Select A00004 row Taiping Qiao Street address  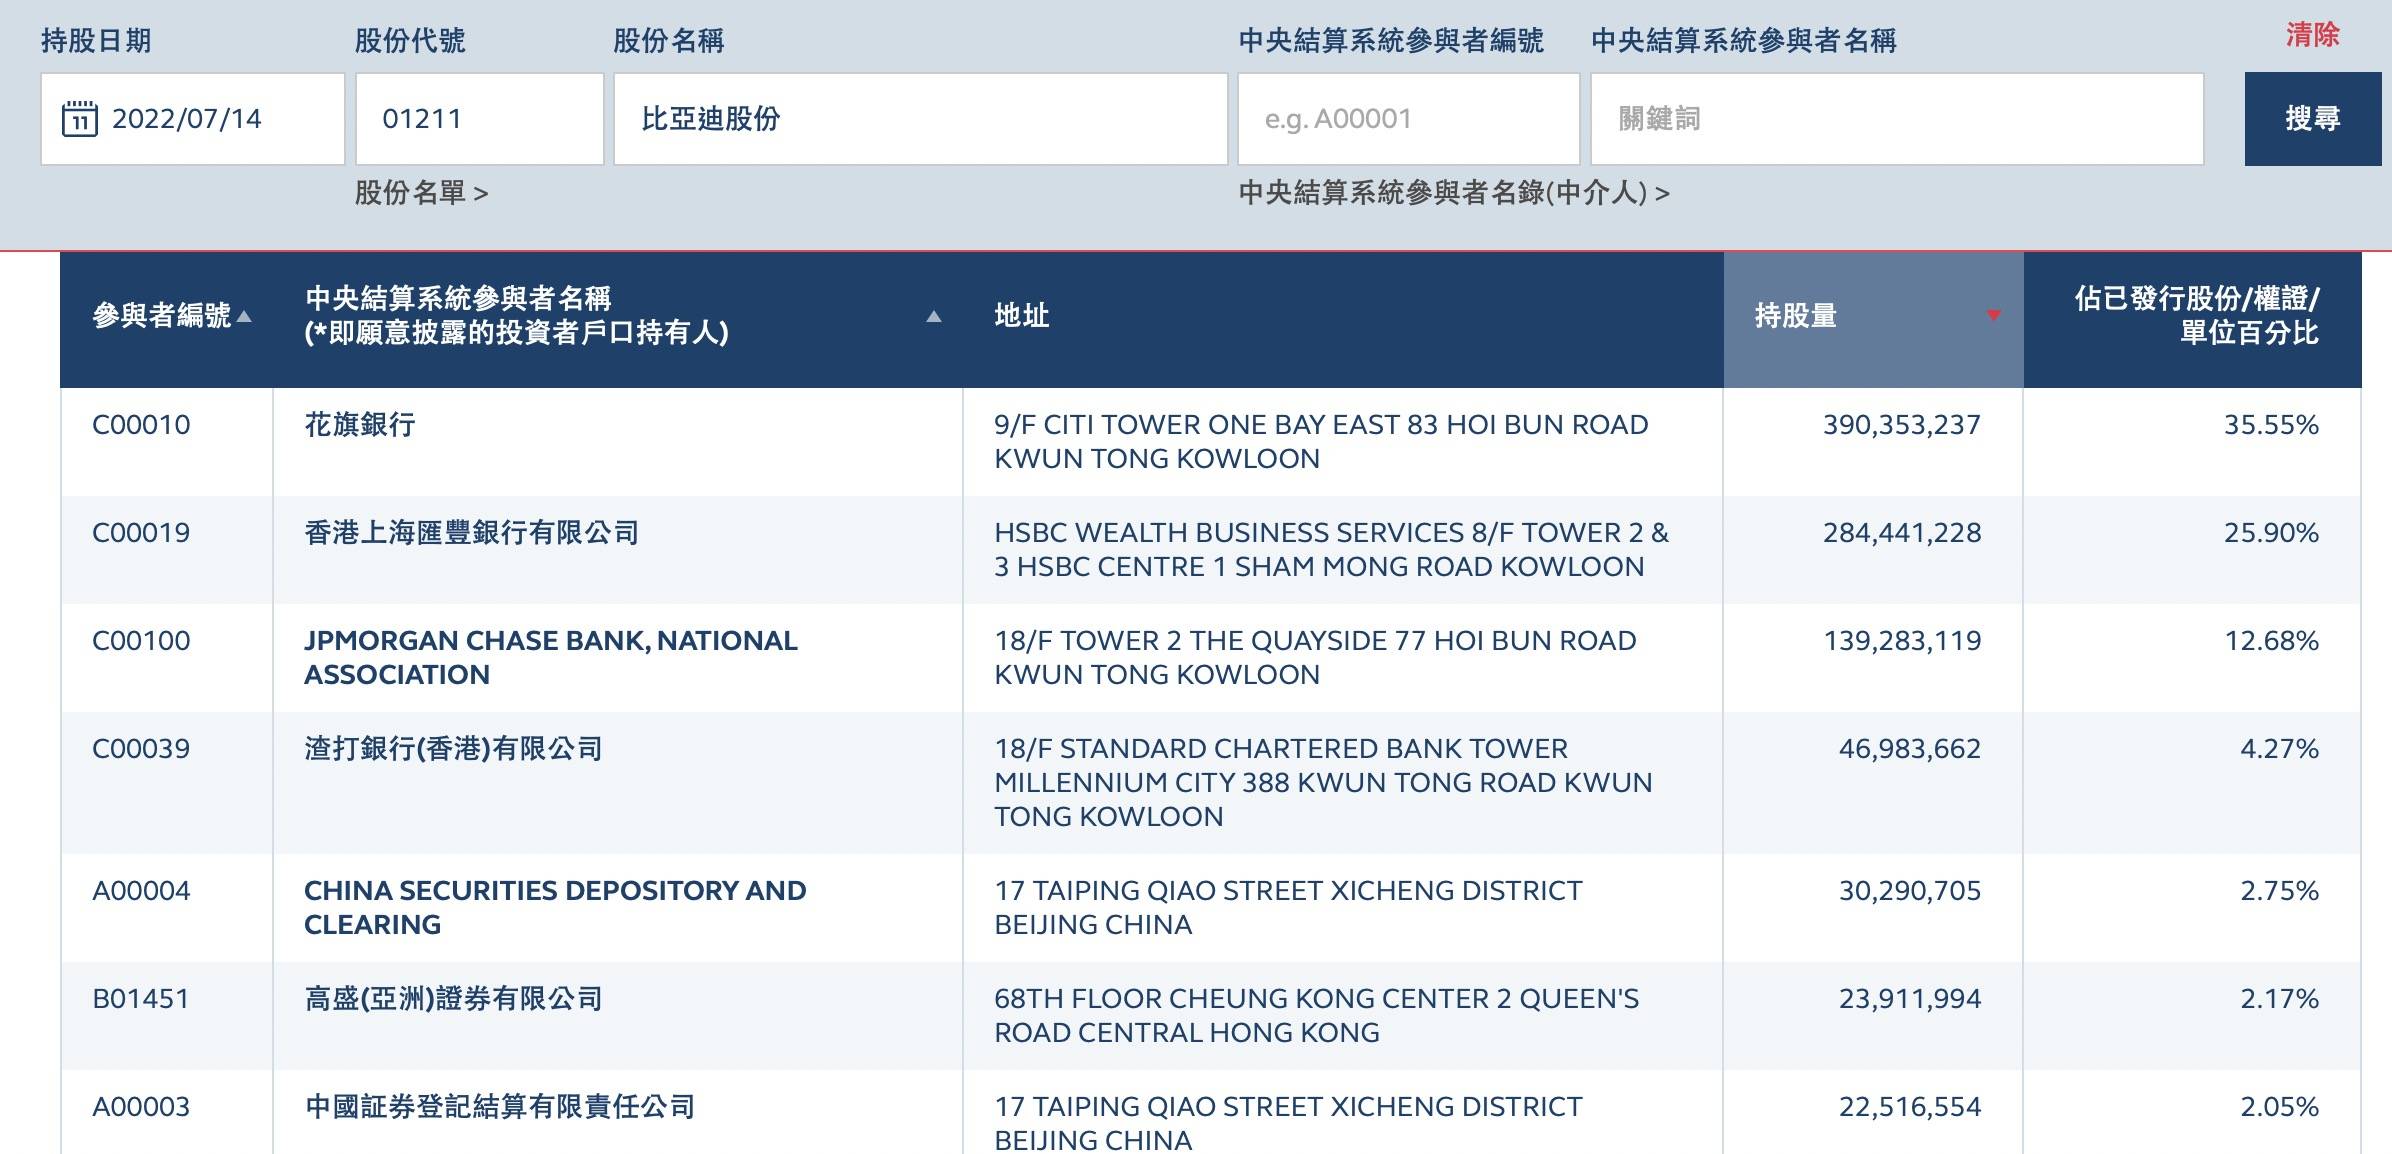[1288, 908]
